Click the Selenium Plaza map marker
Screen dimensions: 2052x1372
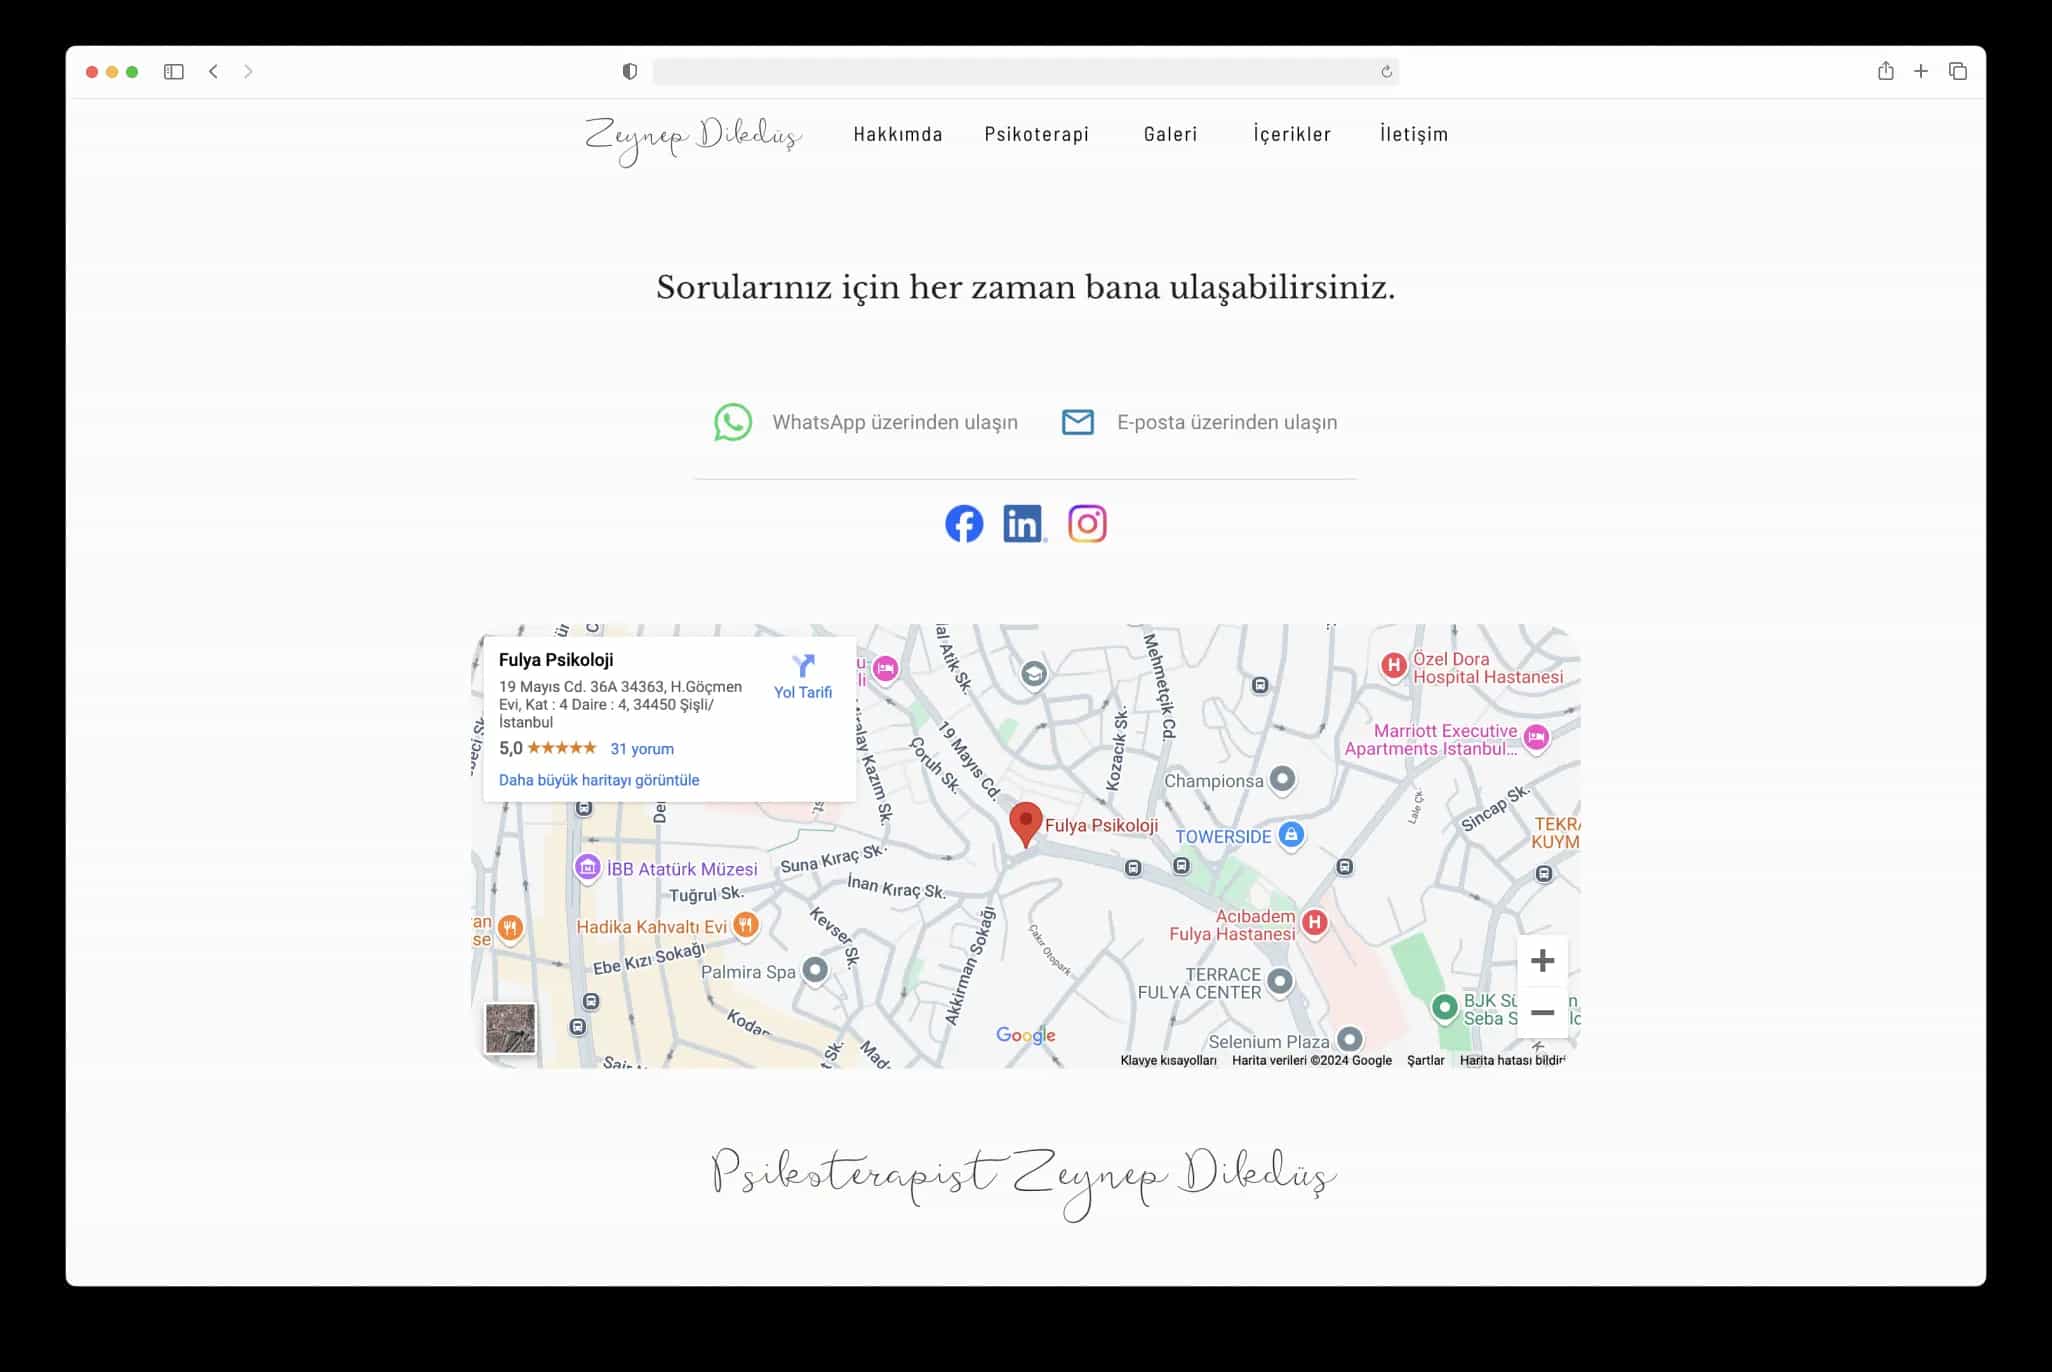pyautogui.click(x=1350, y=1039)
